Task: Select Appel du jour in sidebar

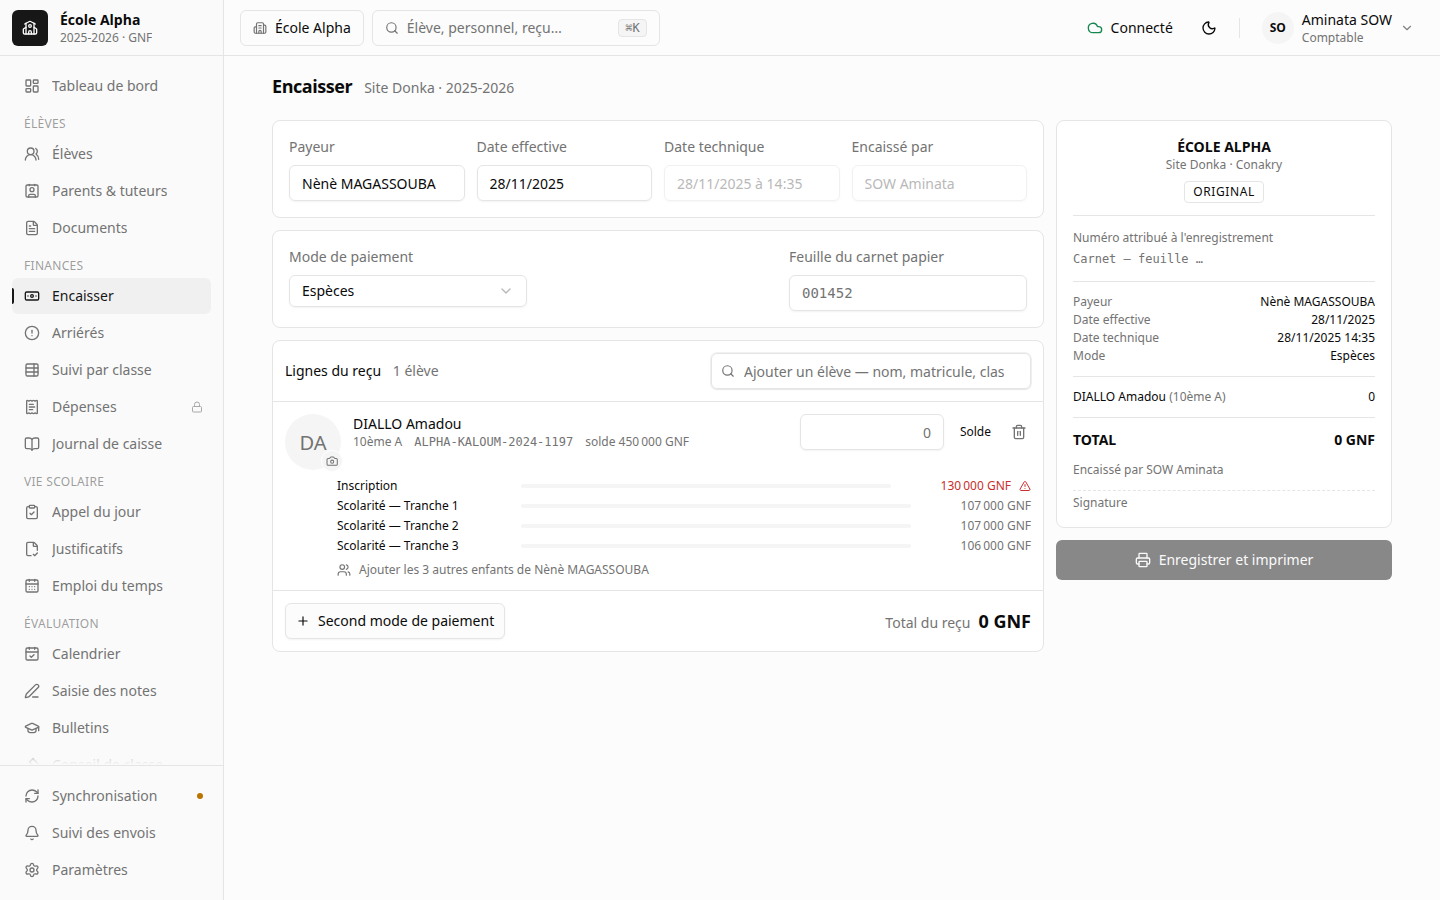Action: pyautogui.click(x=111, y=512)
